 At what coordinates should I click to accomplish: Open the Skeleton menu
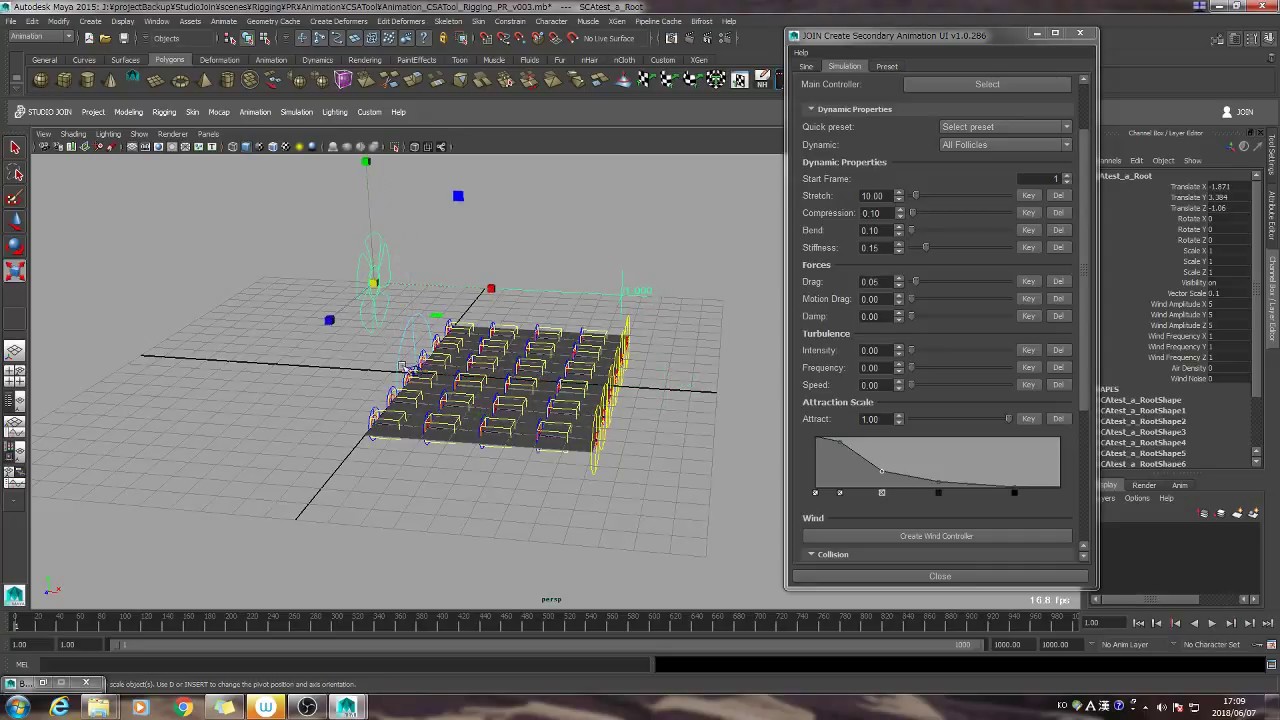pyautogui.click(x=448, y=21)
